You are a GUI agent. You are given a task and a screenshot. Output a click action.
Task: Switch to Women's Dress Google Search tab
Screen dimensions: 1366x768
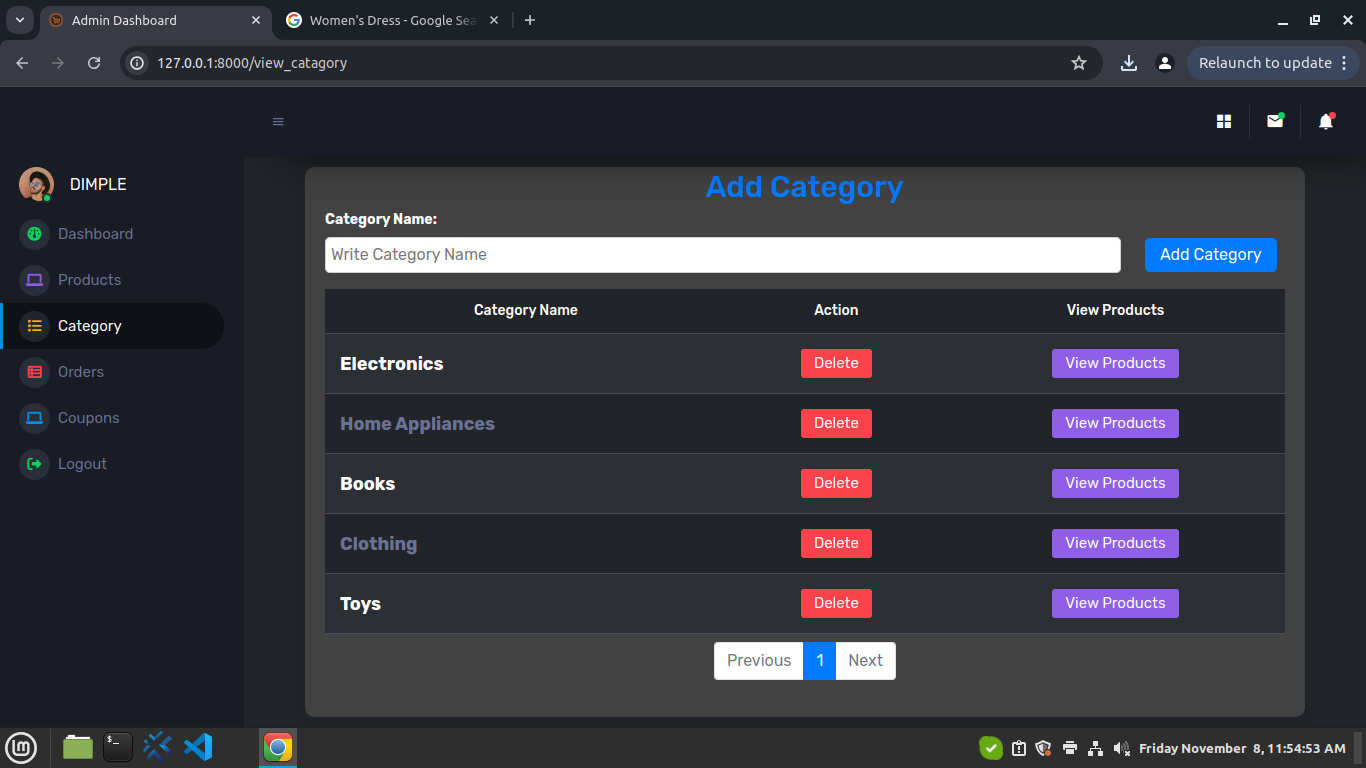(x=392, y=20)
